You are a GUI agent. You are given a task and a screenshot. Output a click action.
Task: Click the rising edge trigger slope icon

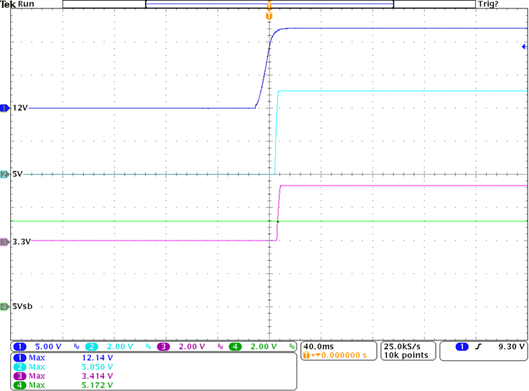pos(478,347)
